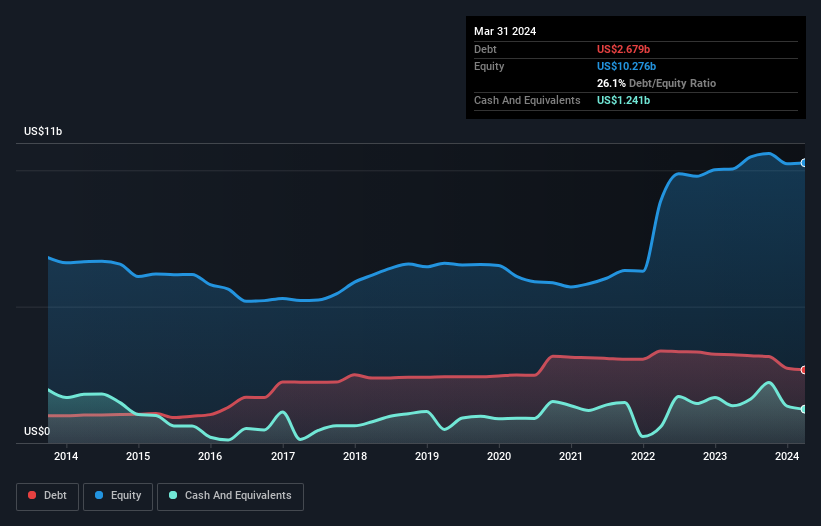
Task: Select the Cash endpoint marker on the chart
Action: tap(804, 409)
